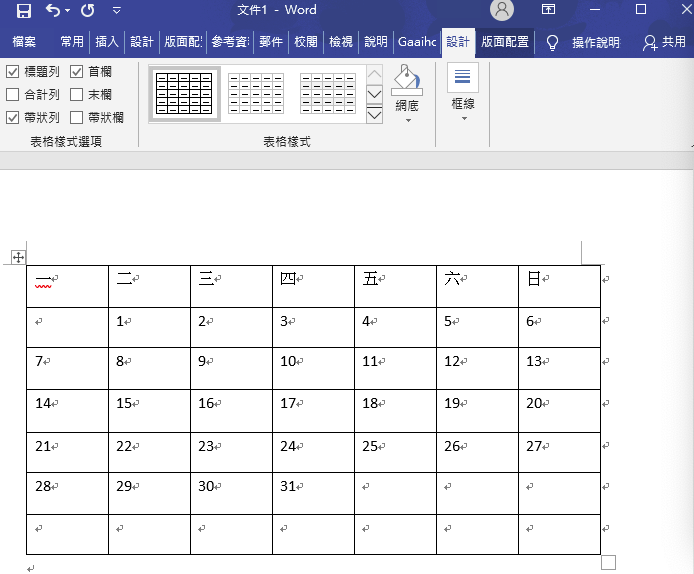This screenshot has height=574, width=694.
Task: Click the cell with number 13
Action: point(559,369)
